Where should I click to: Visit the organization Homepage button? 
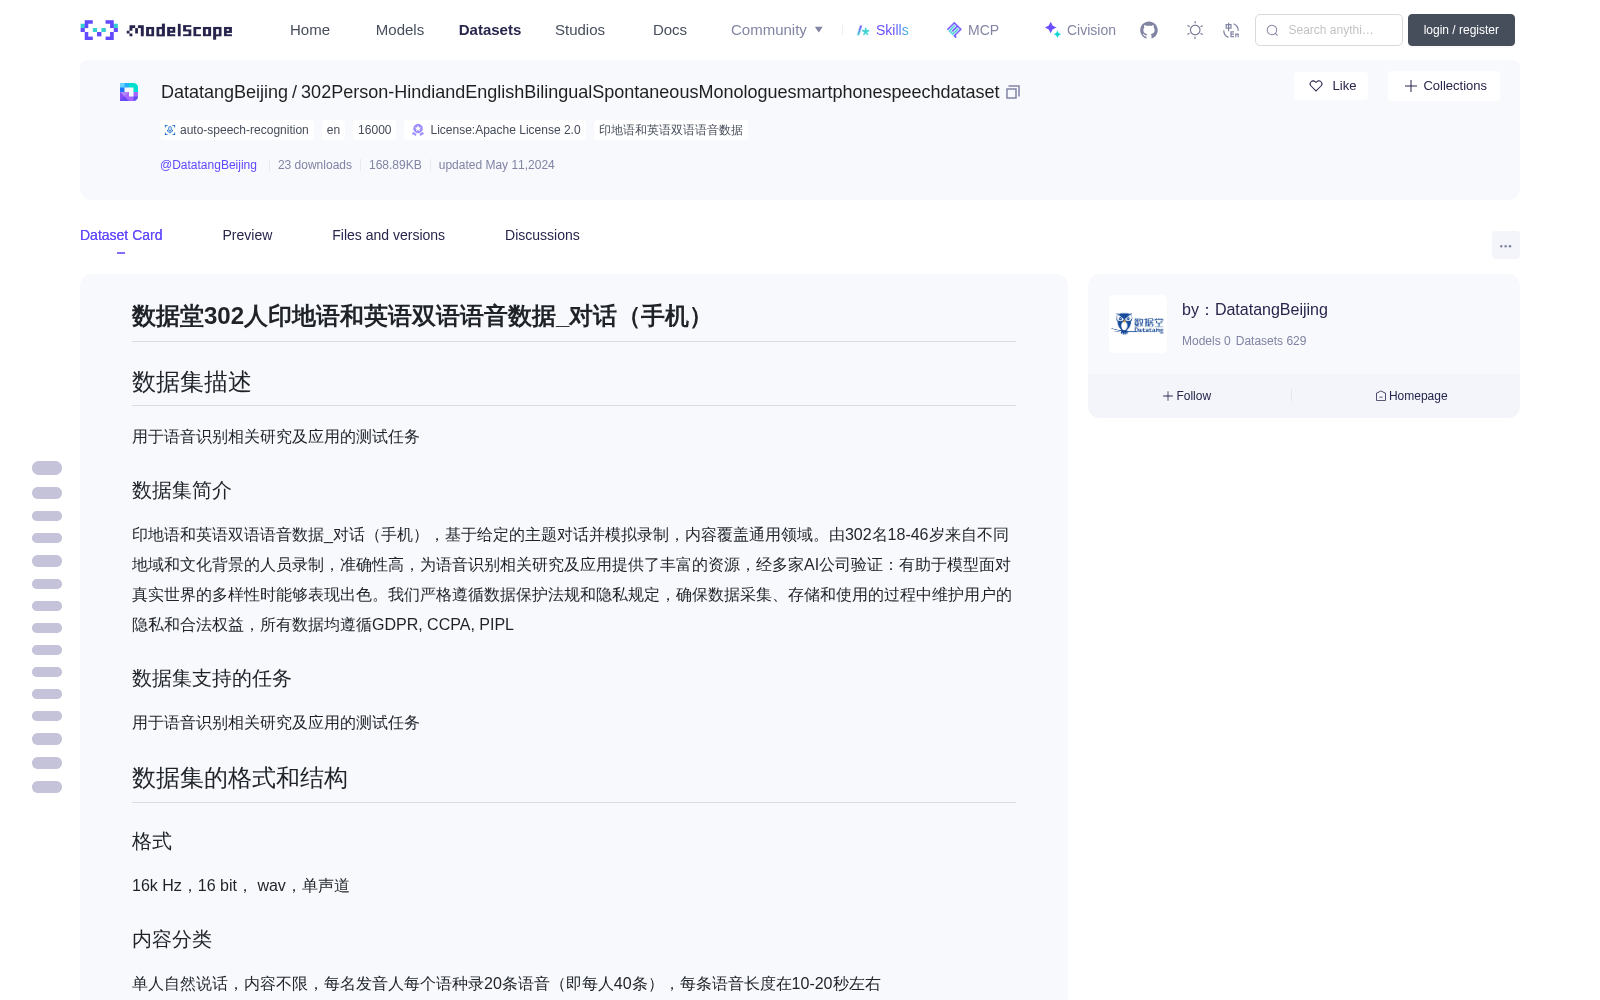tap(1411, 396)
